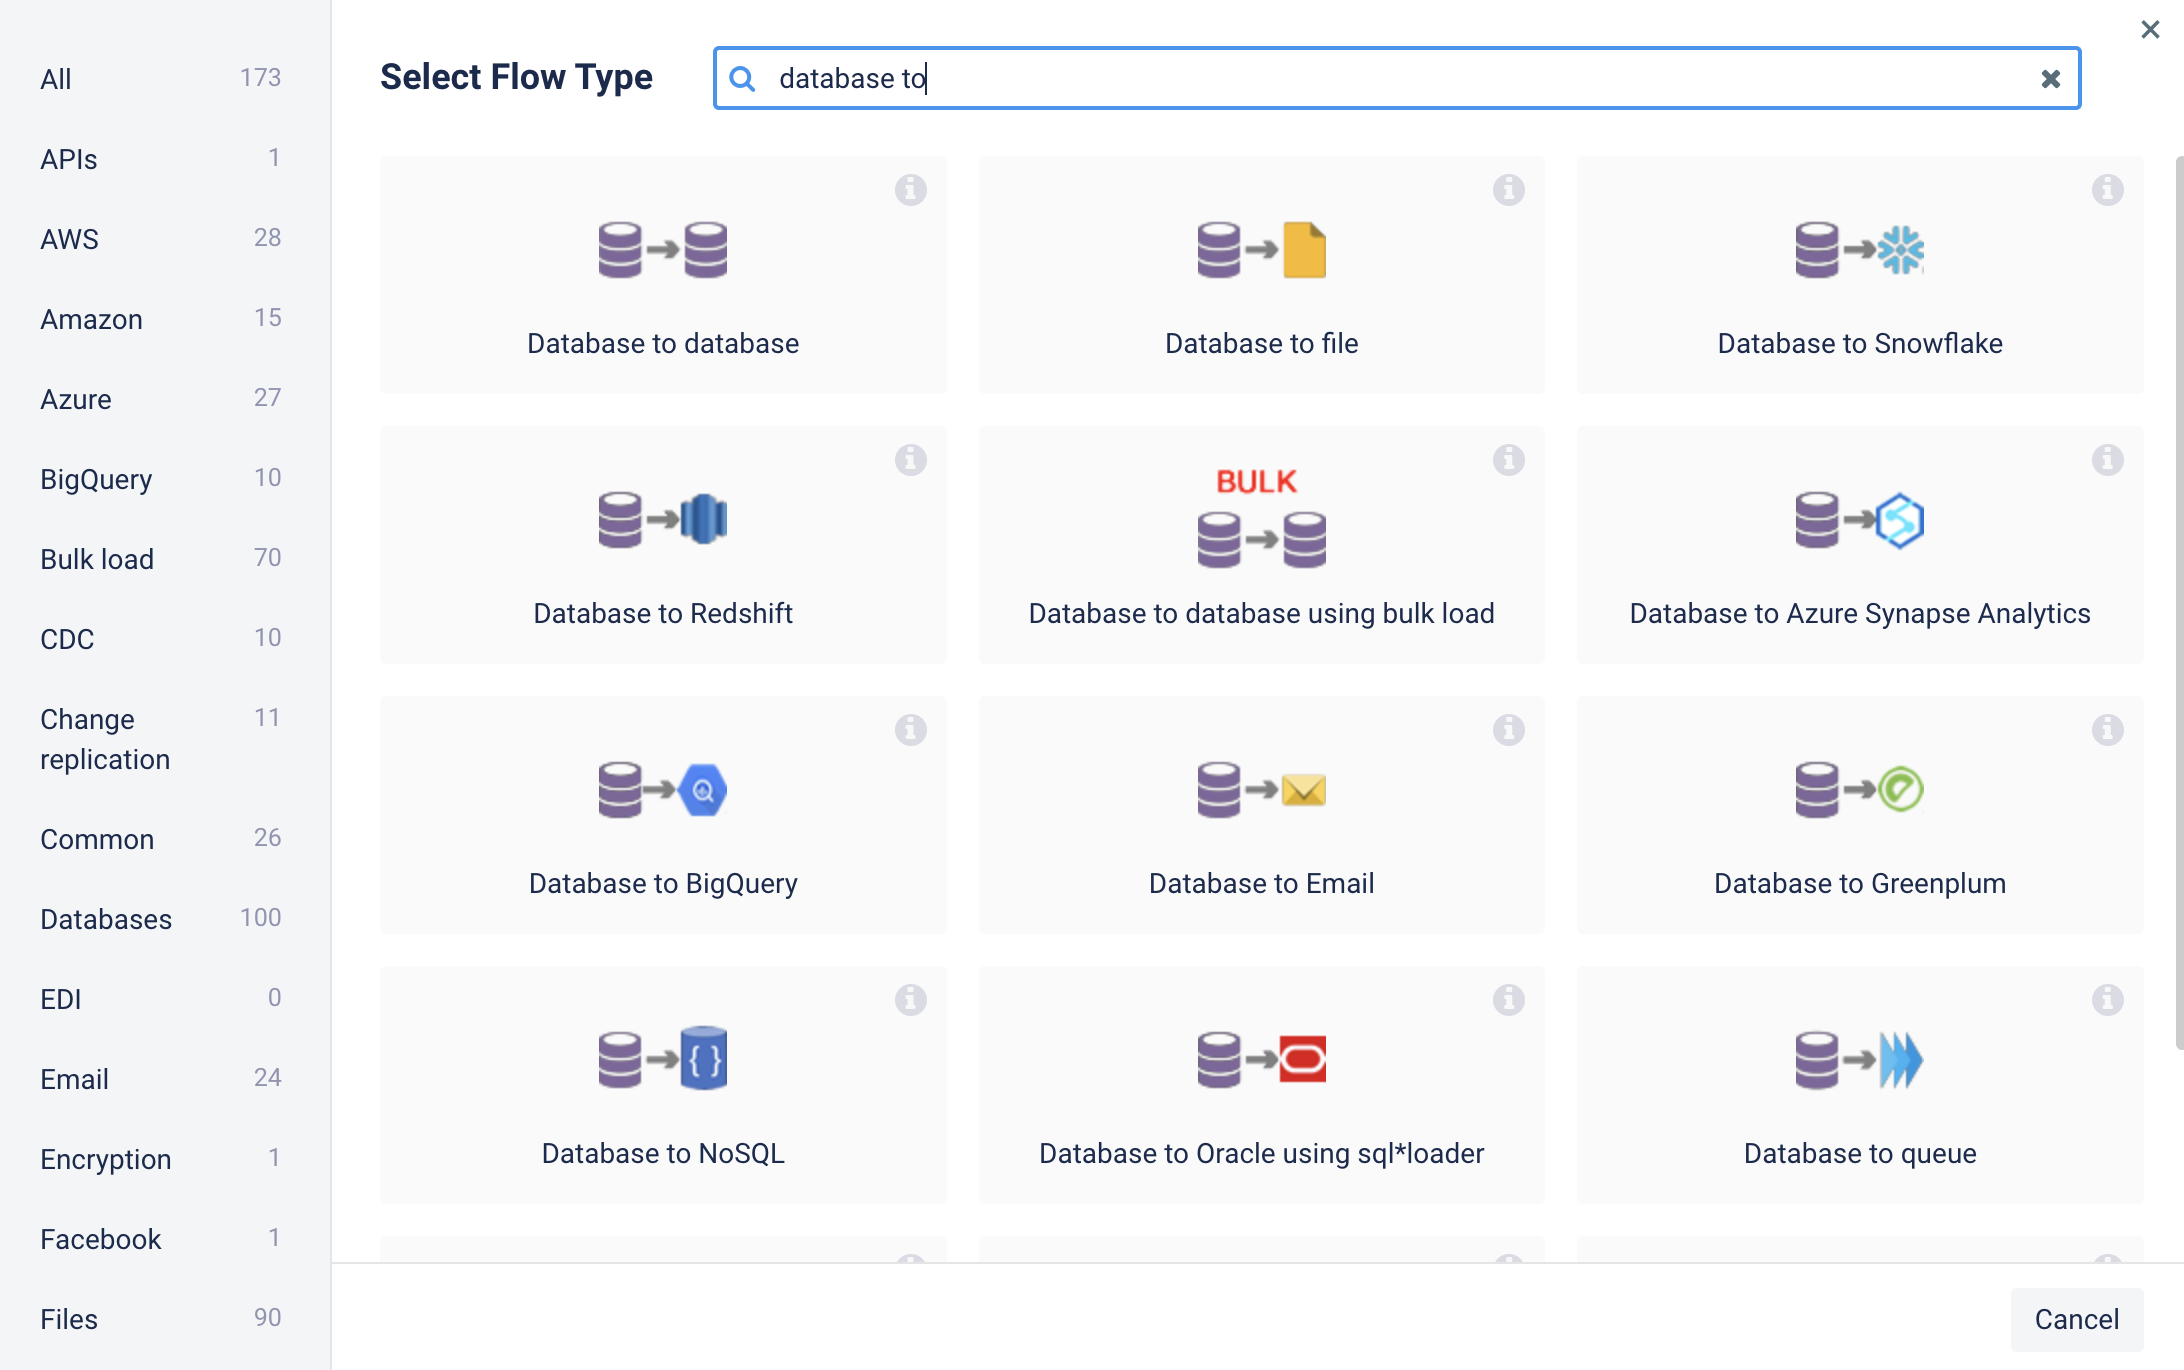
Task: Select the Database to NoSQL flow icon
Action: click(662, 1059)
